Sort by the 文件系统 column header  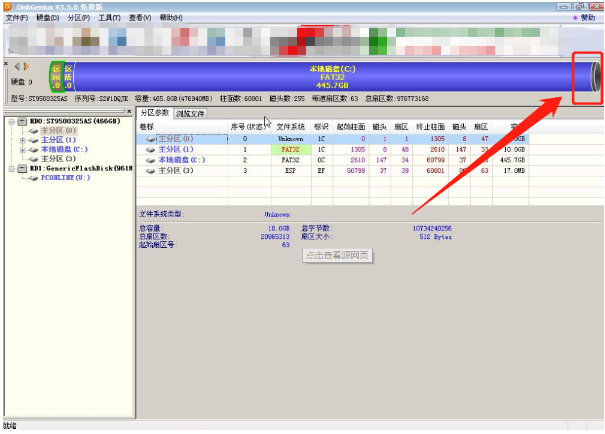tap(291, 127)
